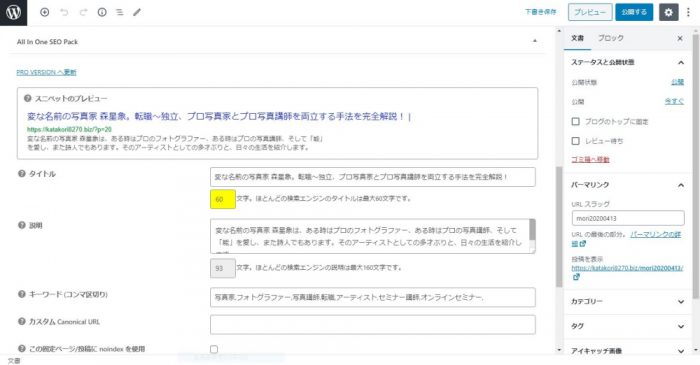Click snippet preview blue title link
Screen dimensions: 700x365
[x=219, y=116]
